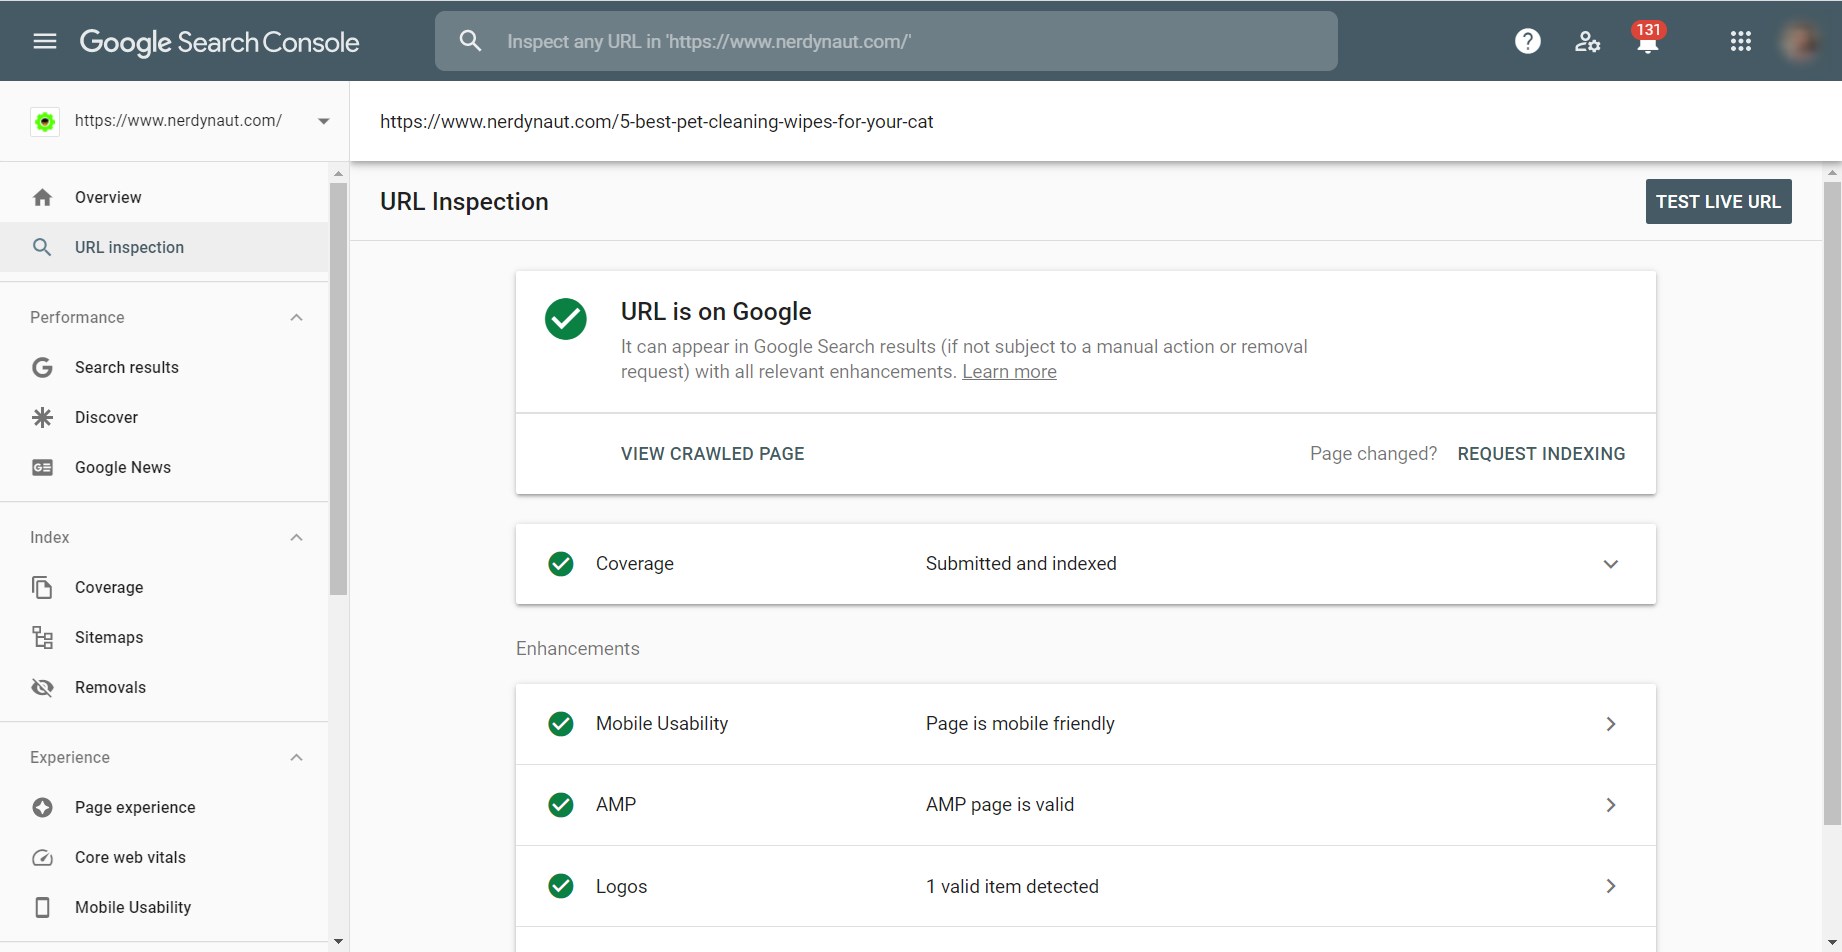Open the account profile avatar
This screenshot has width=1842, height=952.
click(1800, 41)
